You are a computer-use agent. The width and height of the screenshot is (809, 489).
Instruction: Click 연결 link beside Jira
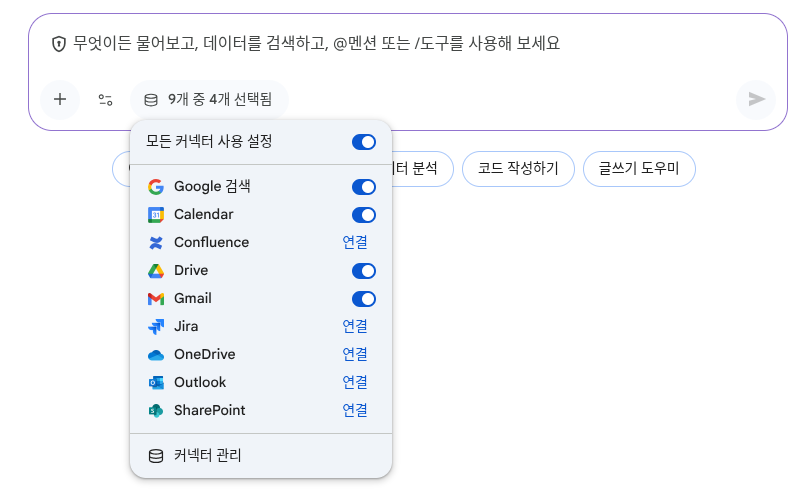(x=354, y=327)
